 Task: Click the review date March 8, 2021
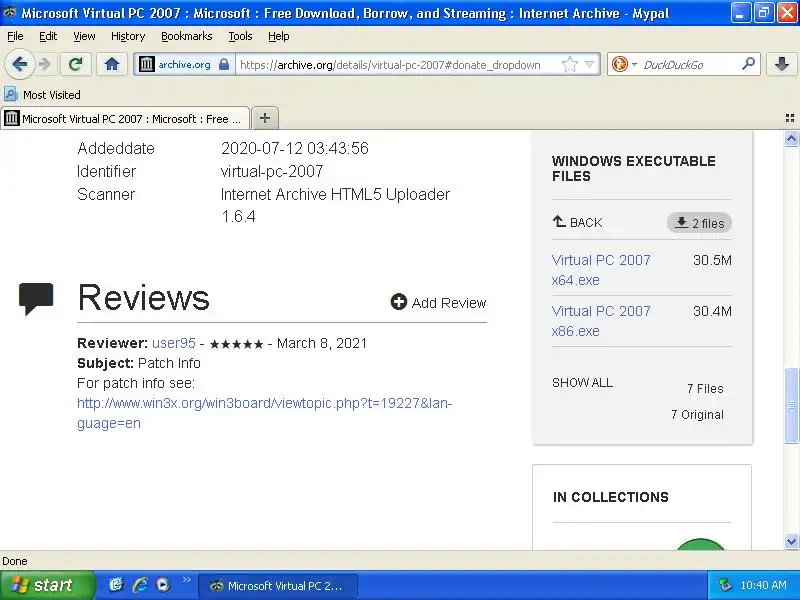click(x=321, y=343)
